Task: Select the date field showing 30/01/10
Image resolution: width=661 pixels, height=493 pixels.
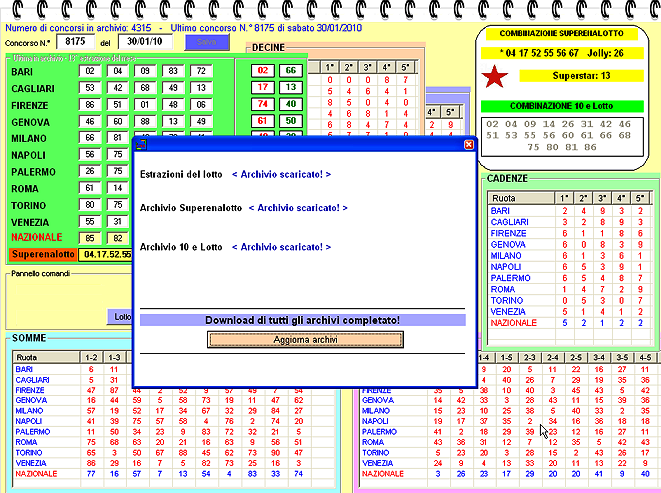Action: (145, 41)
